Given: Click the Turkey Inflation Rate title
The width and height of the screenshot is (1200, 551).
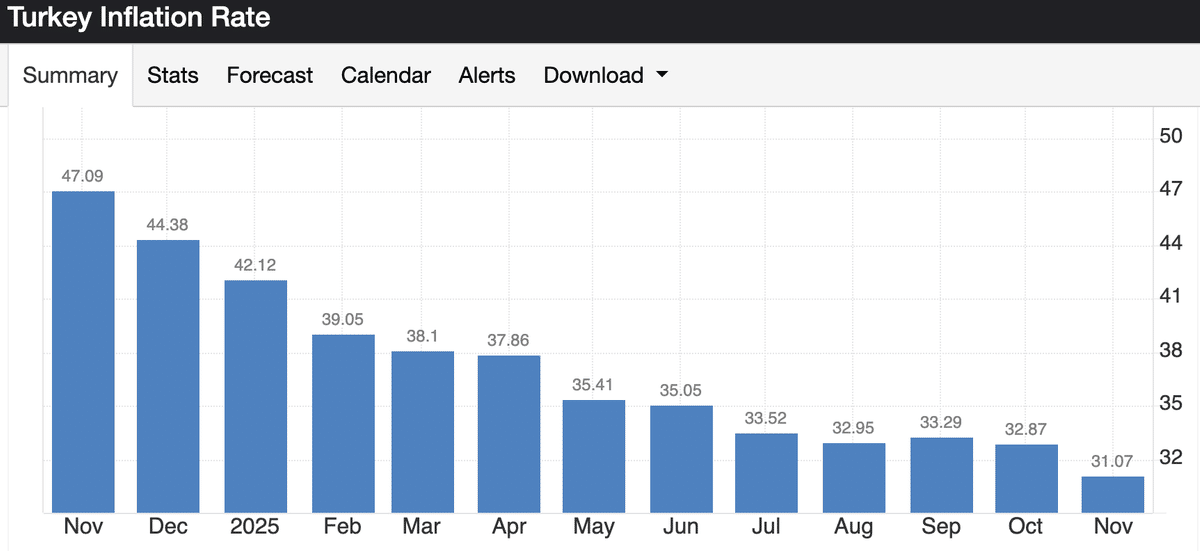Looking at the screenshot, I should [140, 18].
